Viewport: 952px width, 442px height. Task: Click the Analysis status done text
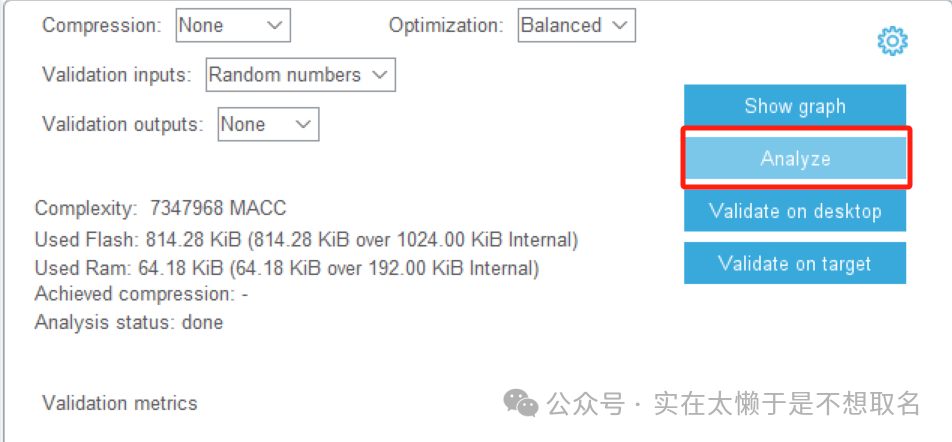129,322
